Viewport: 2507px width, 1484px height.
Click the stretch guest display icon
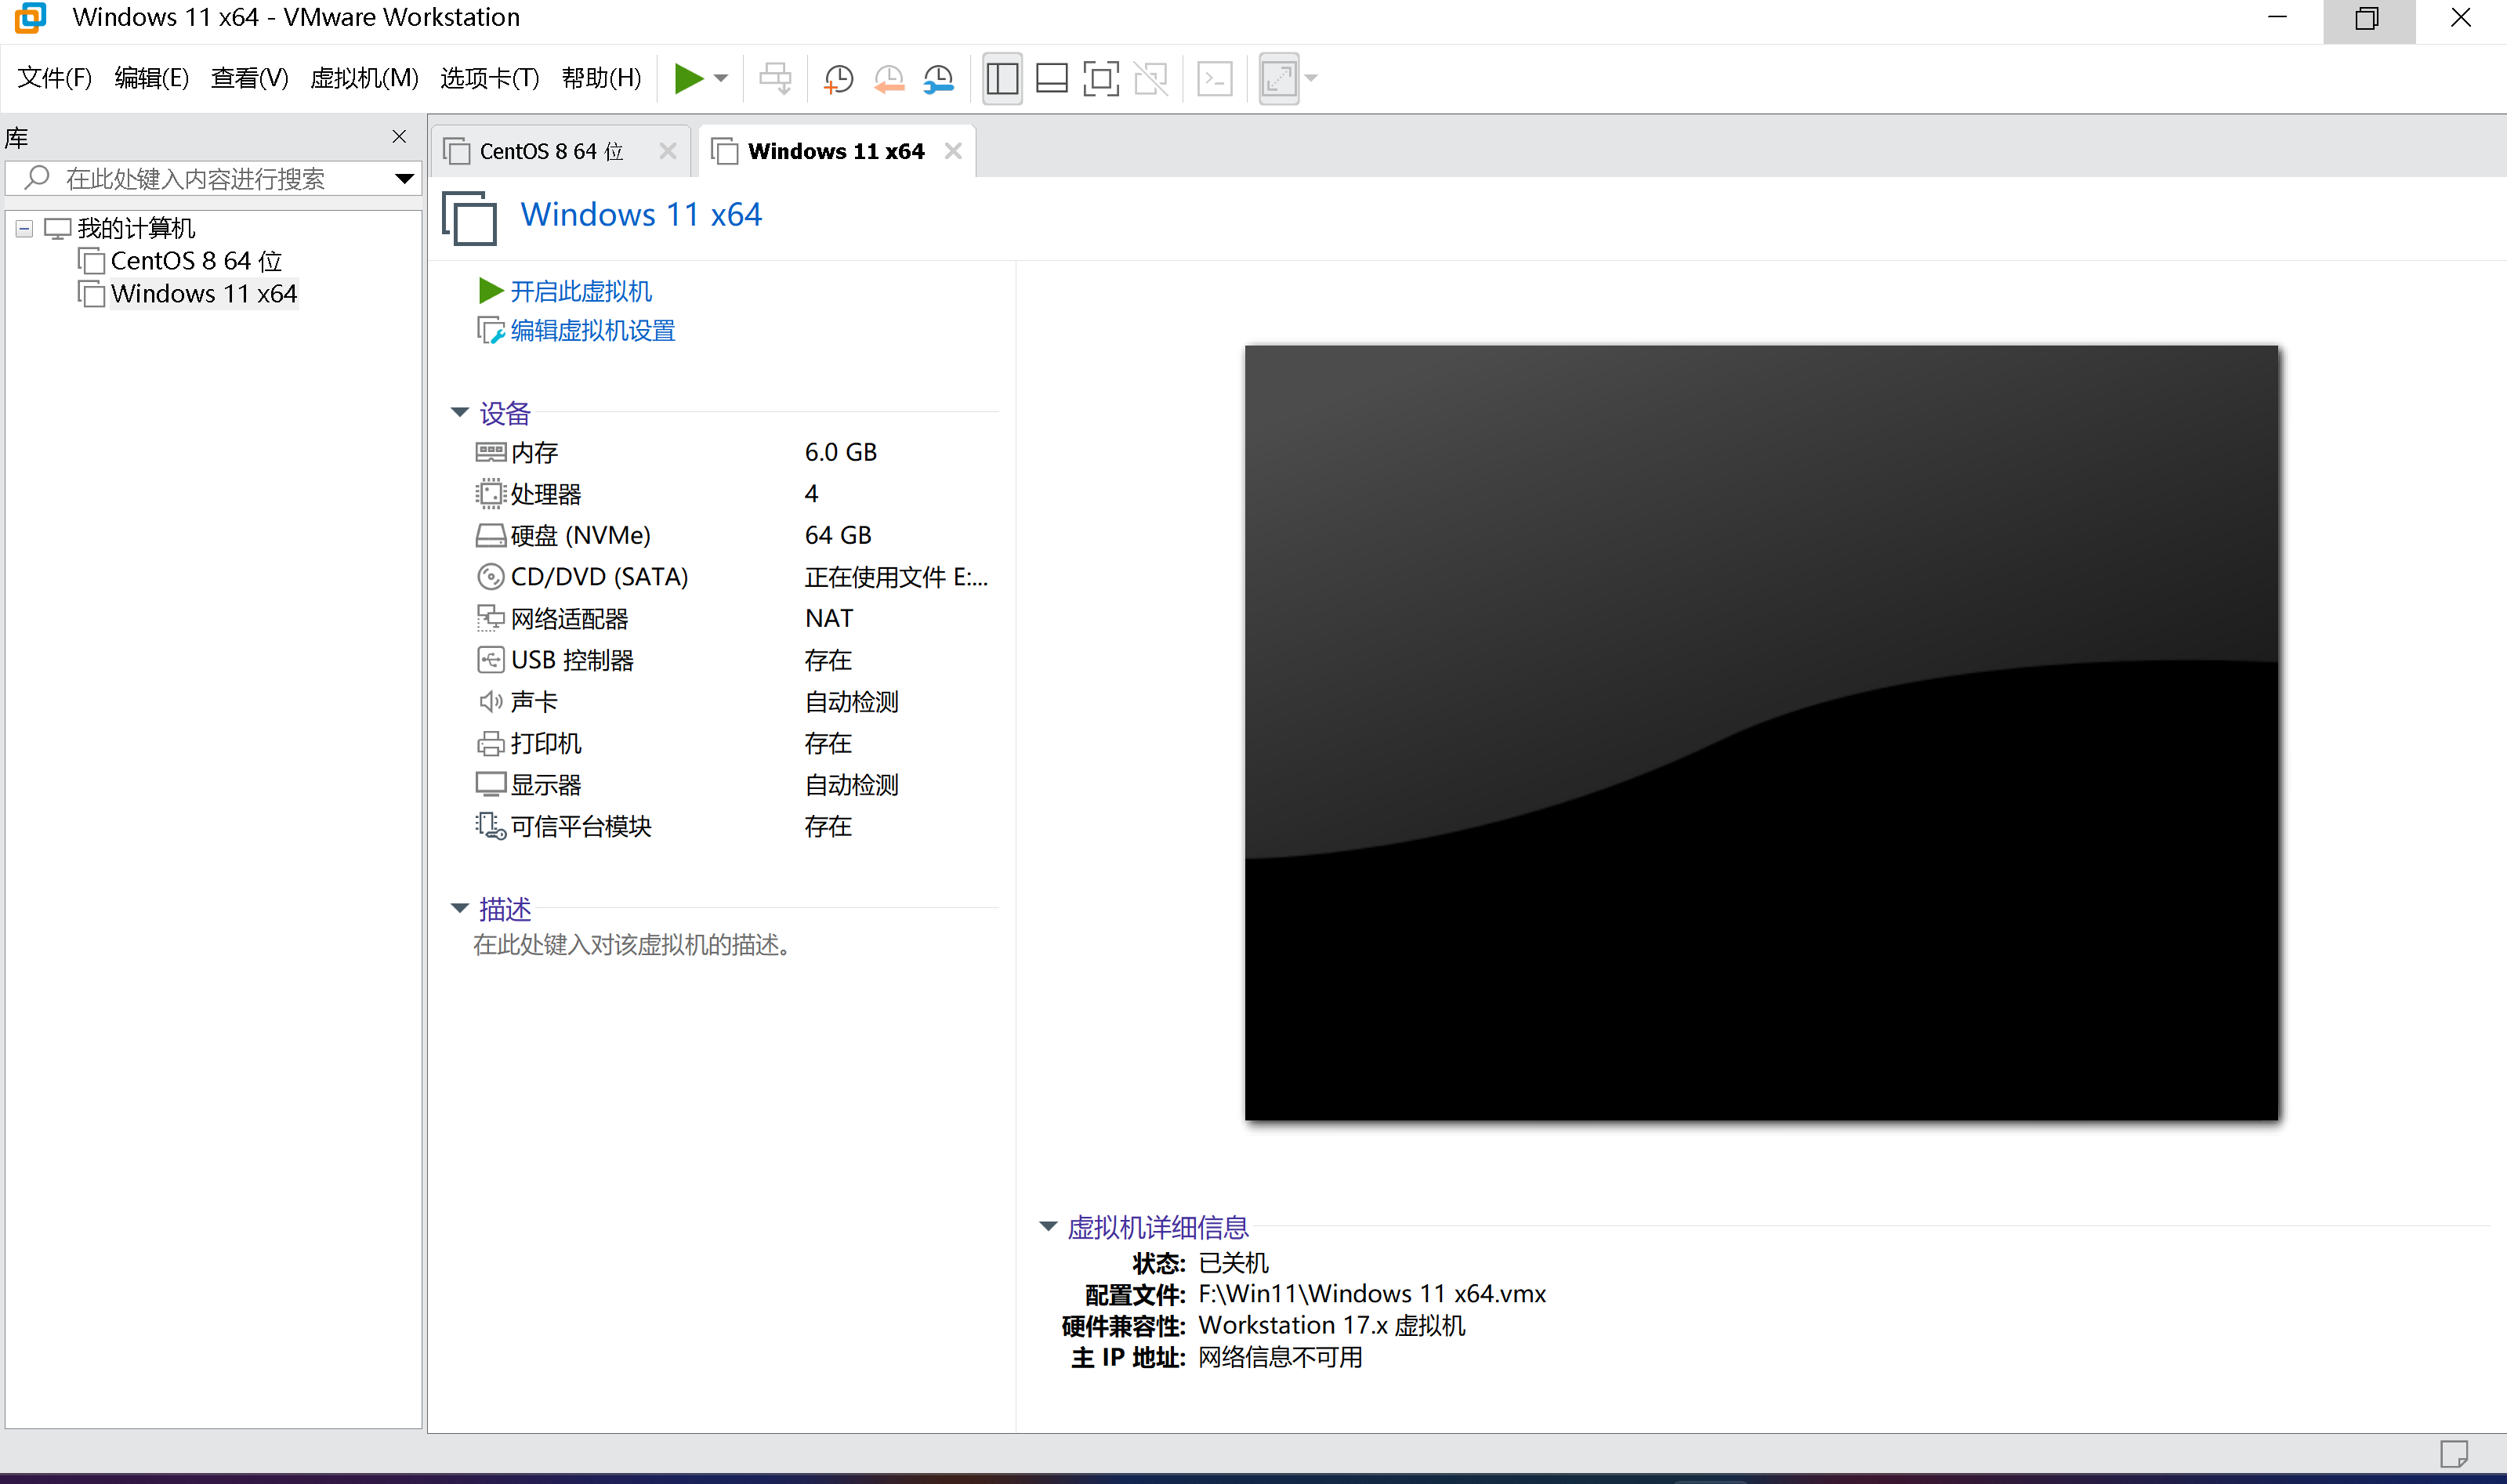1279,78
